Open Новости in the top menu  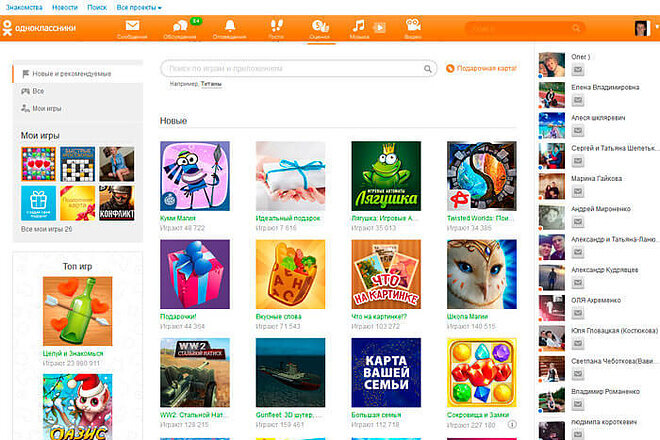click(65, 8)
